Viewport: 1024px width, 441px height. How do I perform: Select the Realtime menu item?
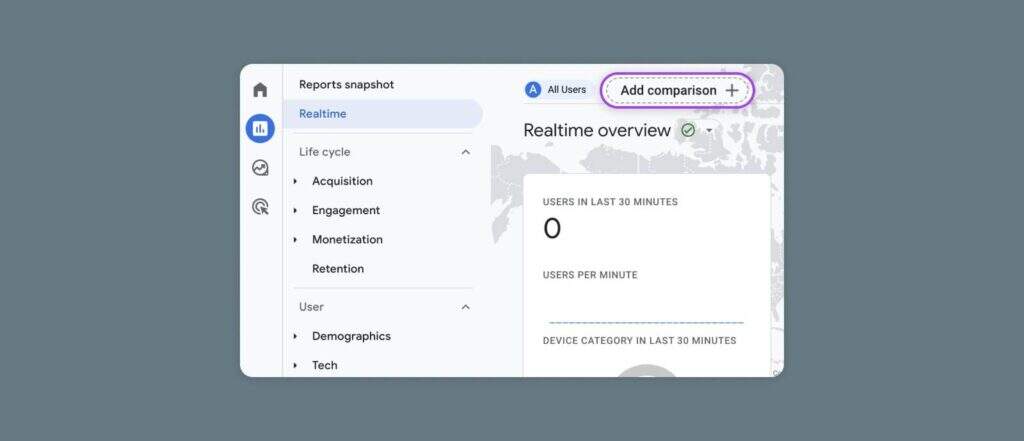click(x=322, y=114)
